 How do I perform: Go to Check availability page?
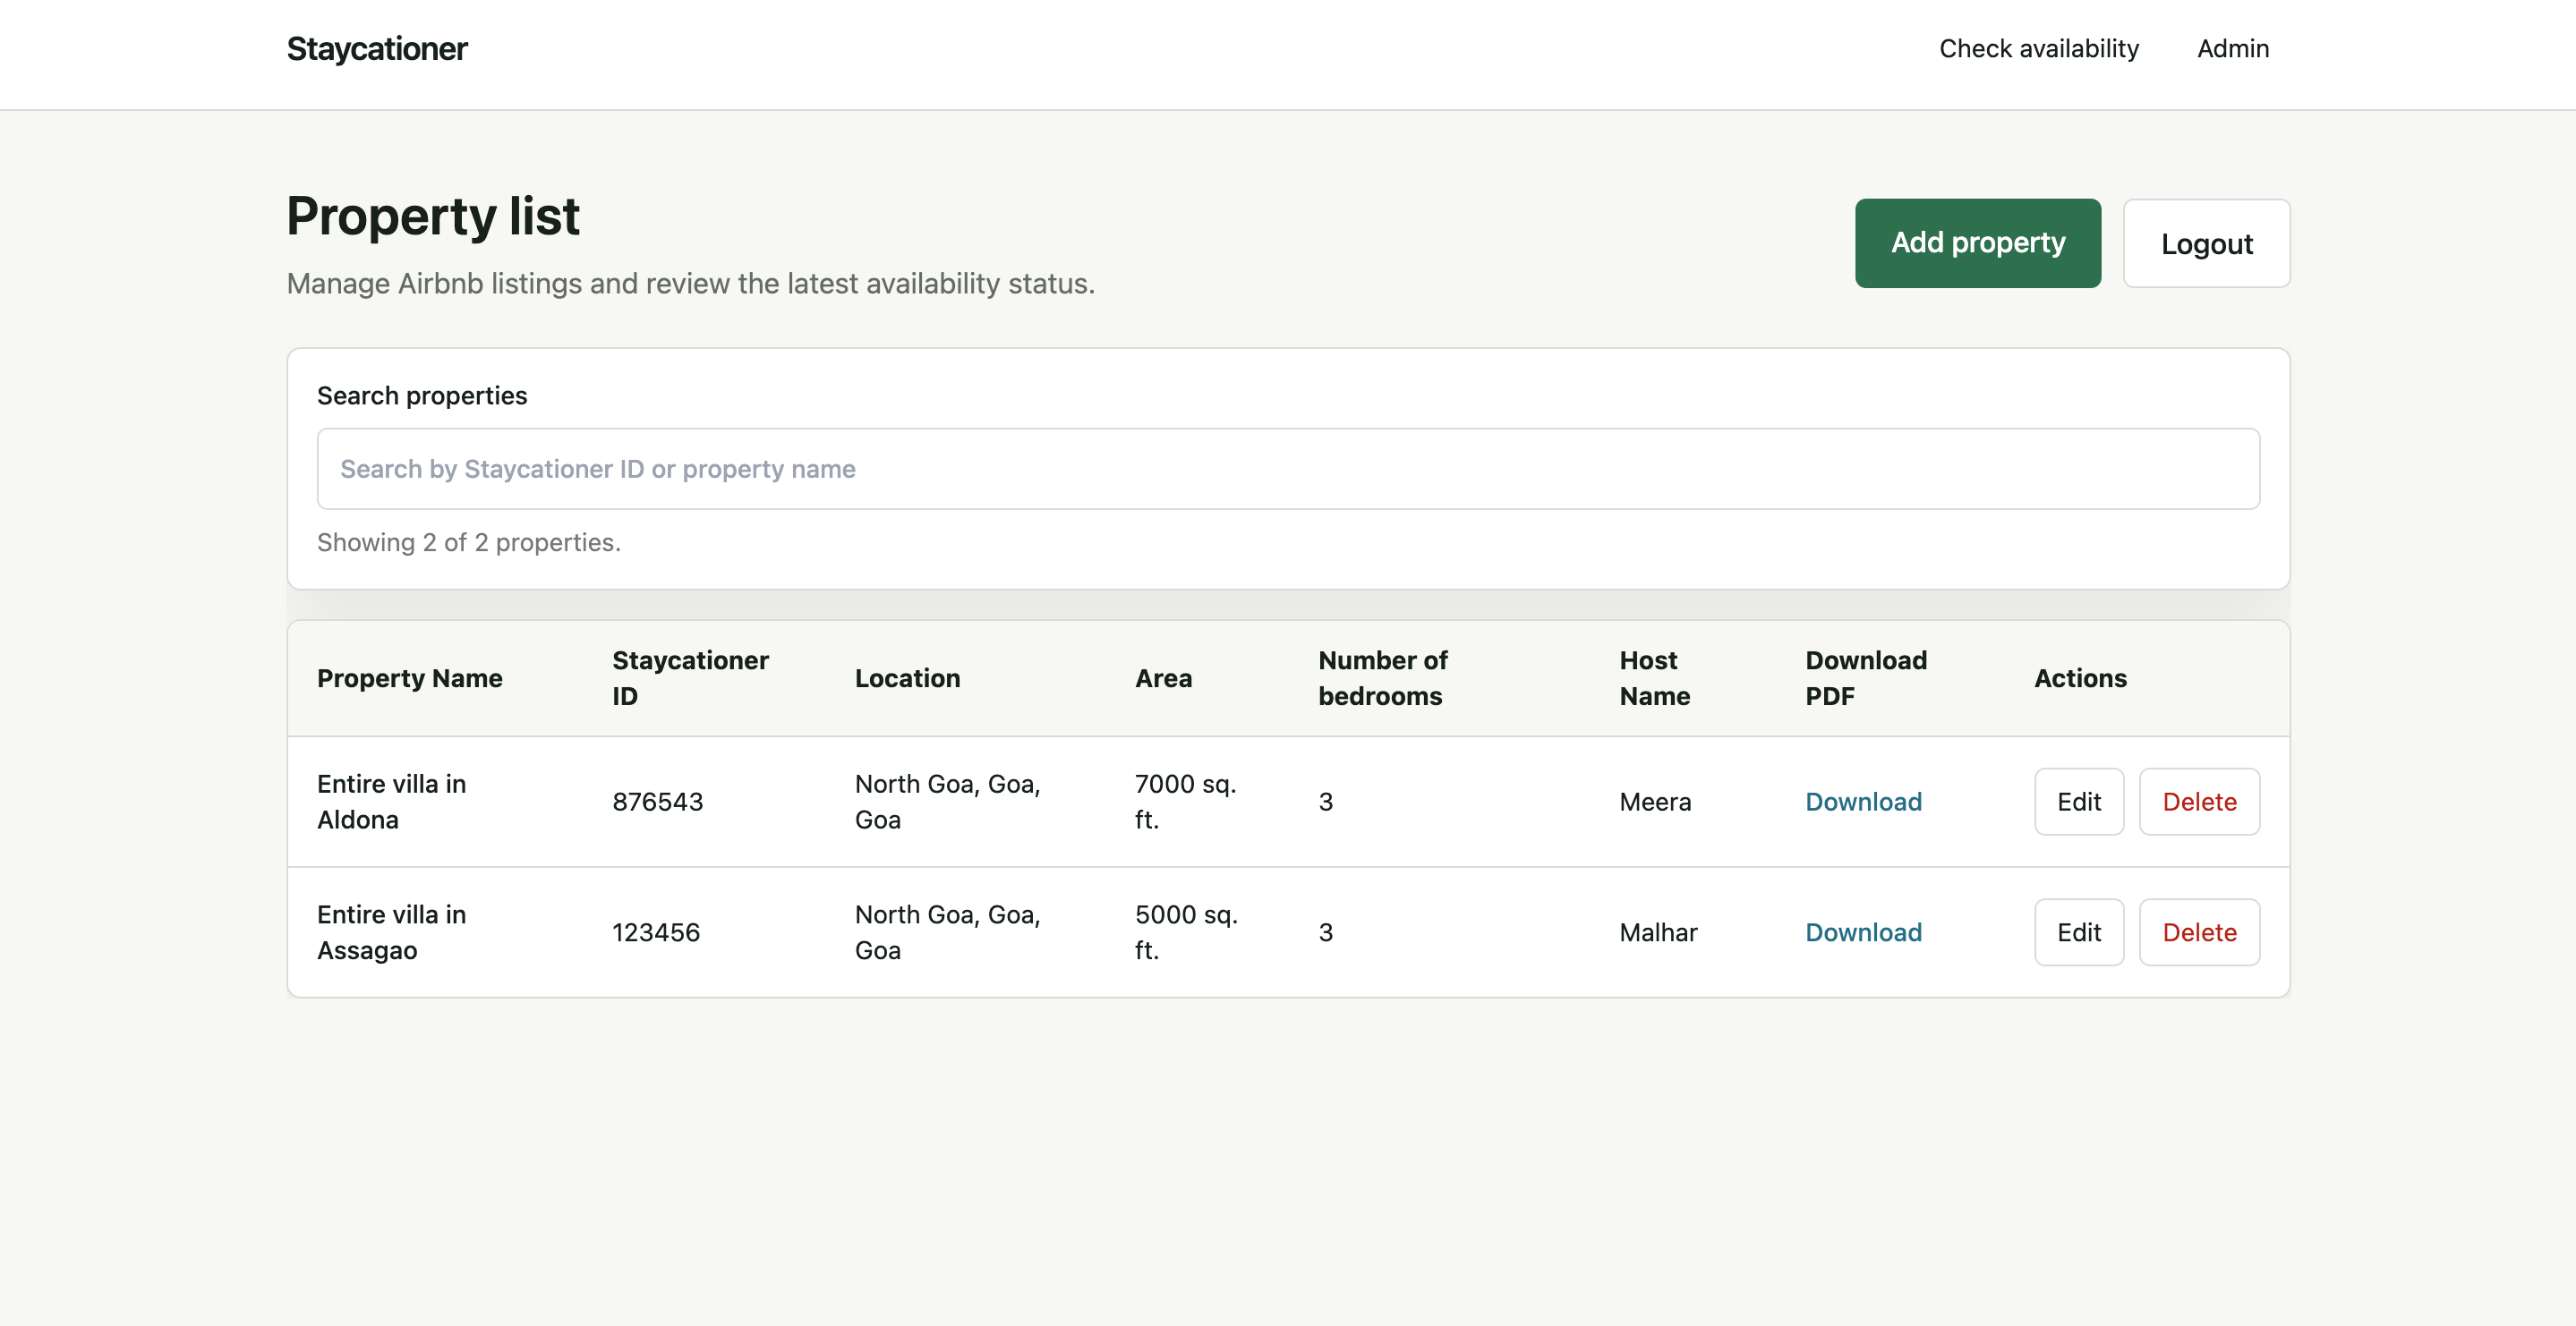pos(2038,48)
